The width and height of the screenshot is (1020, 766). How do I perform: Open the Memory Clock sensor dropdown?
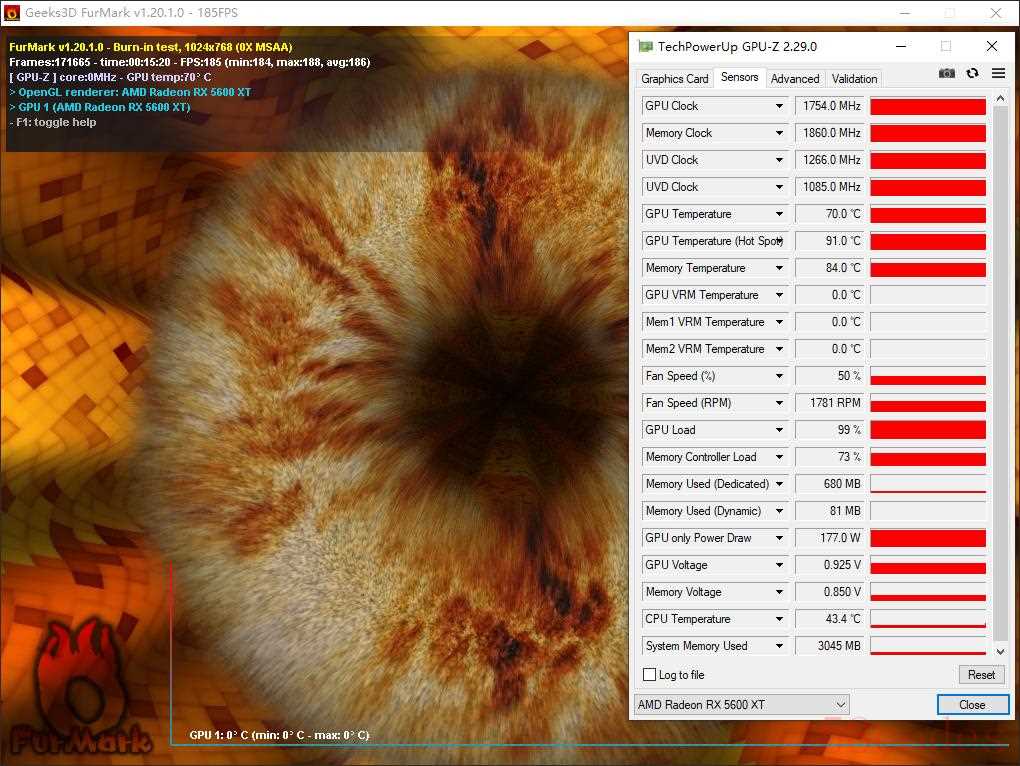pos(779,133)
